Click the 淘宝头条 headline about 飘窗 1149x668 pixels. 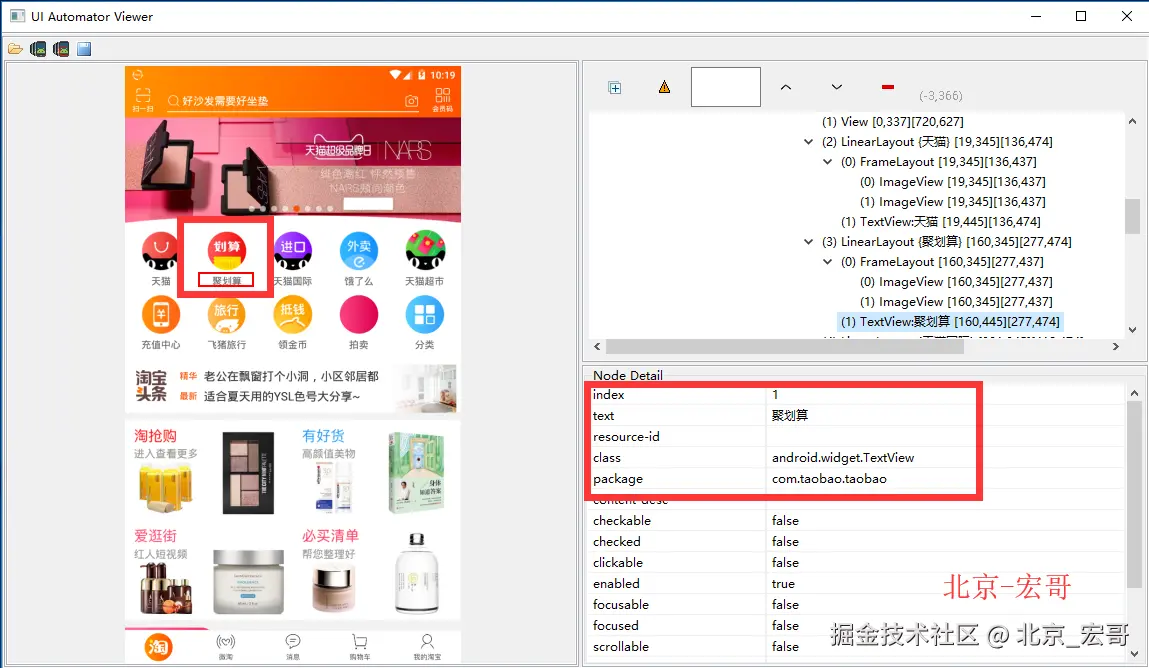[291, 376]
